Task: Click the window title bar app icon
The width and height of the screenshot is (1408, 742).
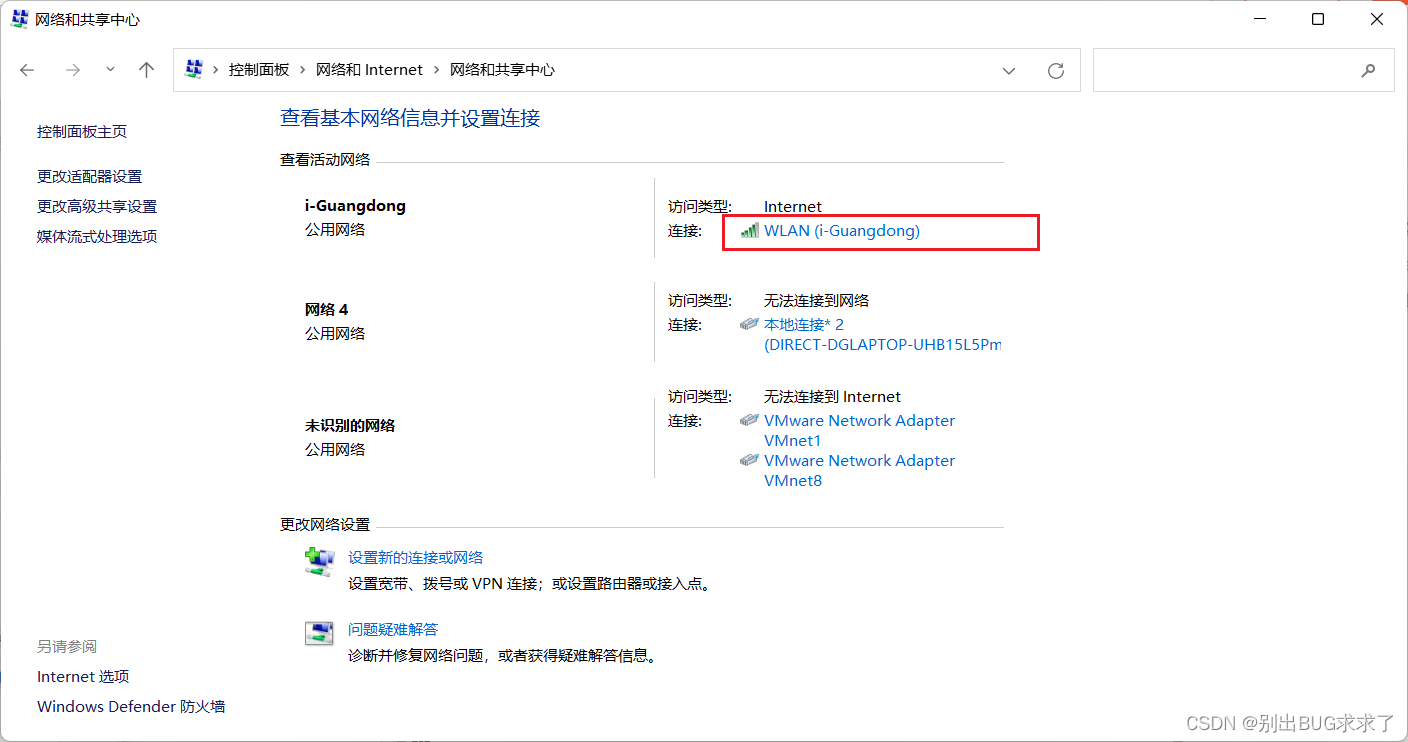Action: coord(19,19)
